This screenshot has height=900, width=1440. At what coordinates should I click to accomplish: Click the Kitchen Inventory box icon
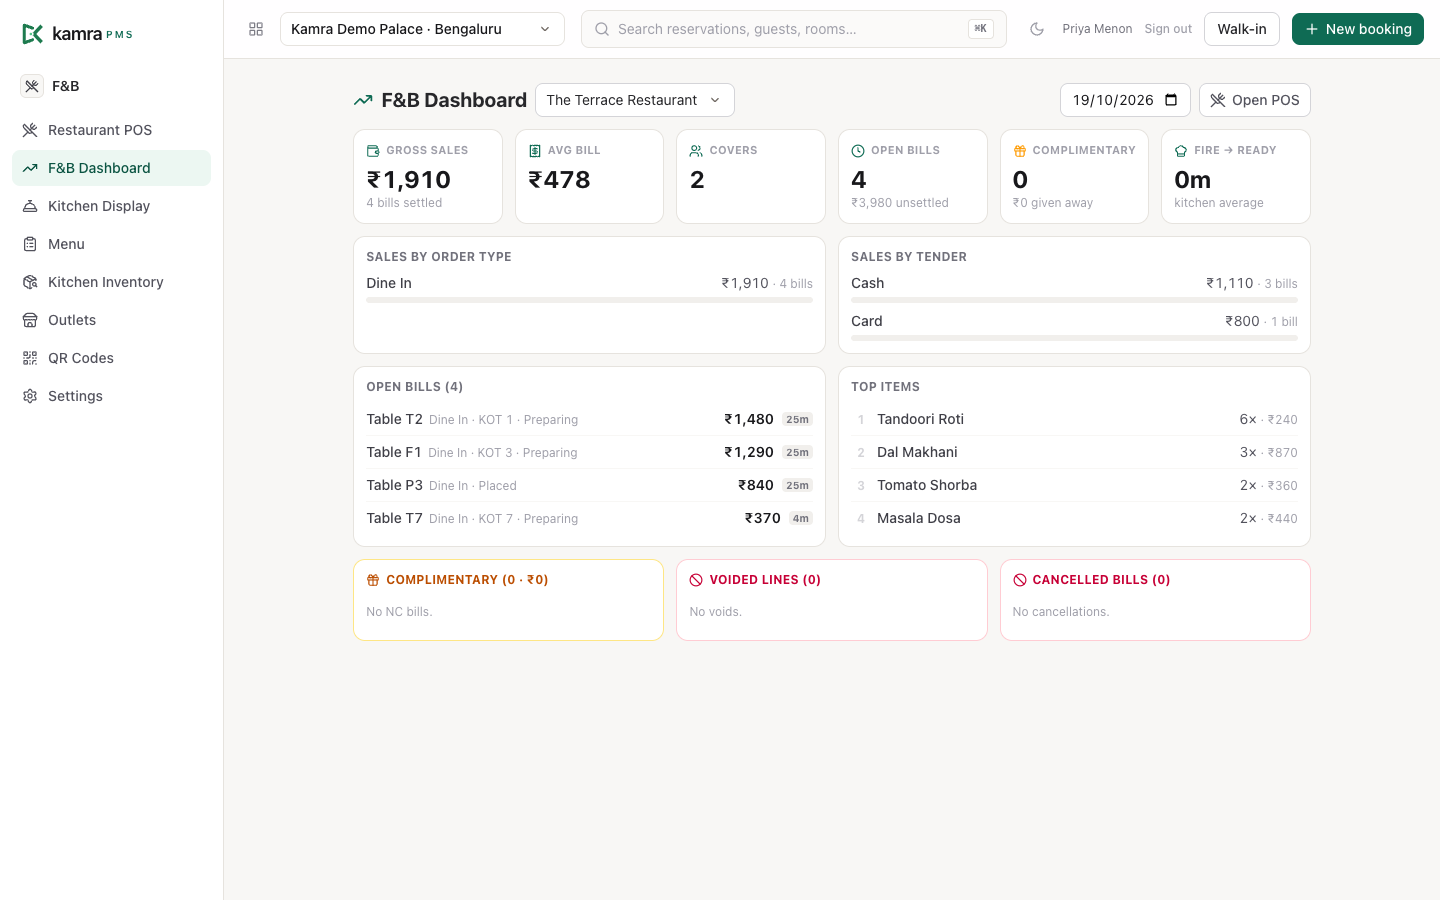30,282
